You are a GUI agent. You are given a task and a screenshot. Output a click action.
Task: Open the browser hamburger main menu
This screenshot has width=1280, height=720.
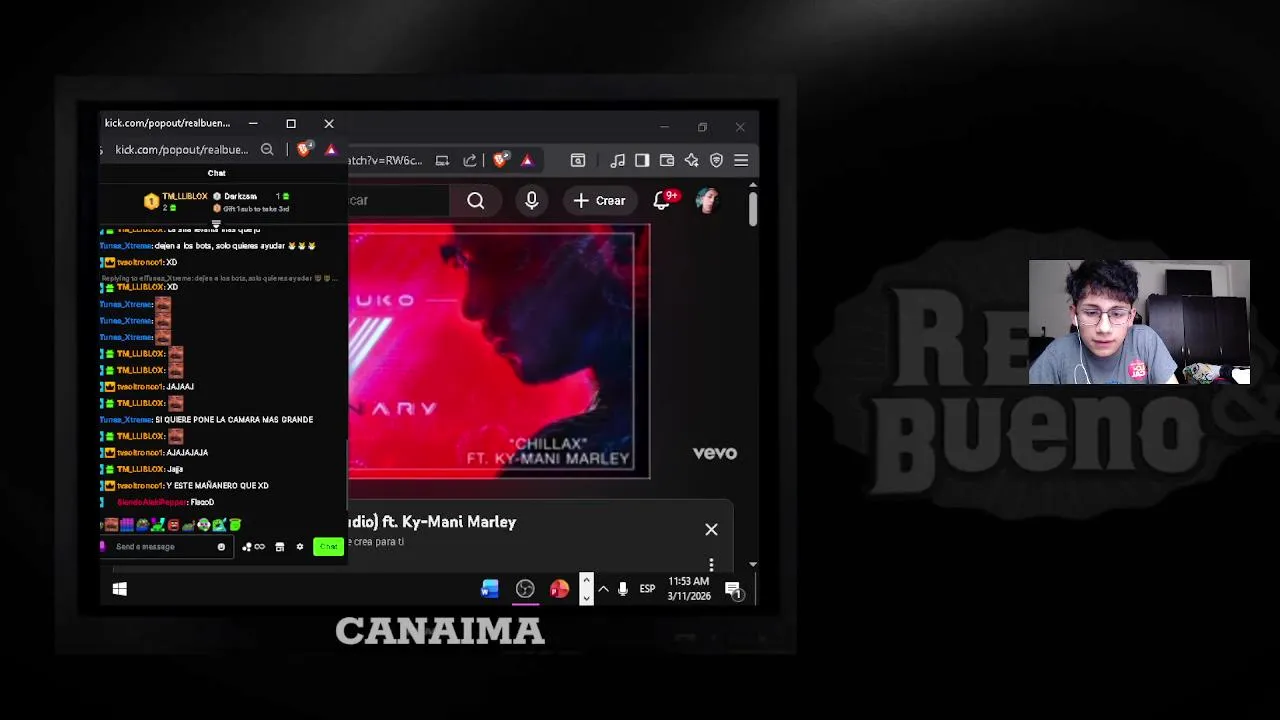pos(741,160)
